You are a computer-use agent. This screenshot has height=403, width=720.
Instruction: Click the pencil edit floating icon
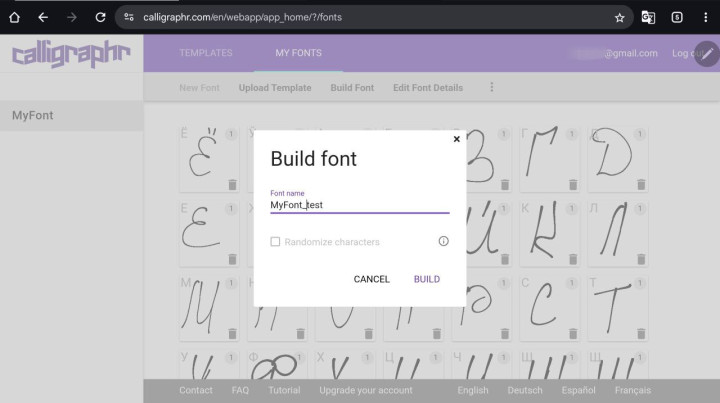click(706, 53)
